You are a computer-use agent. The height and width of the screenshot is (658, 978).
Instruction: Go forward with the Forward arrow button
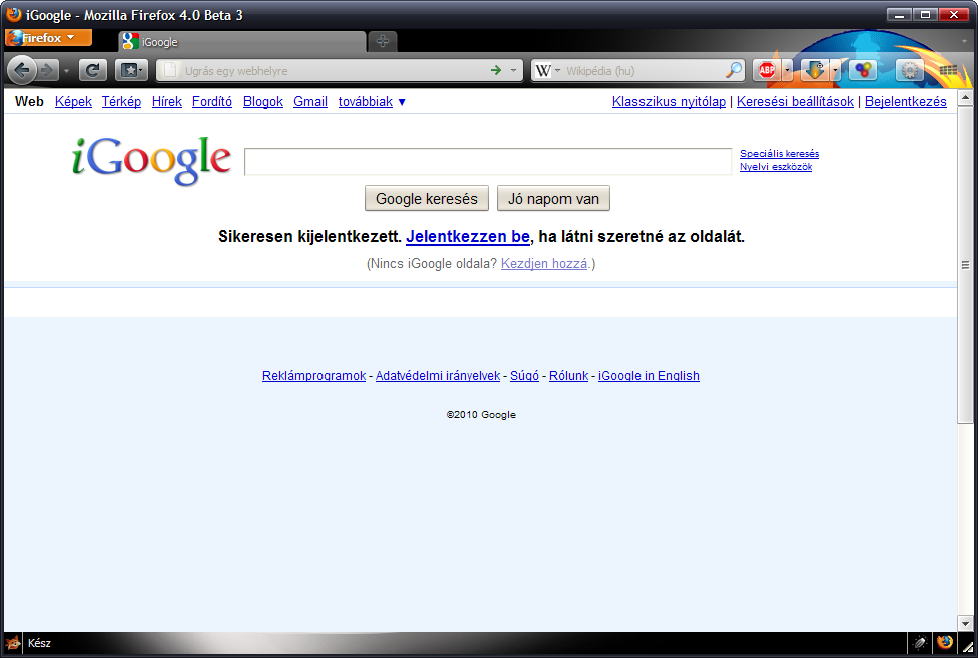(47, 70)
